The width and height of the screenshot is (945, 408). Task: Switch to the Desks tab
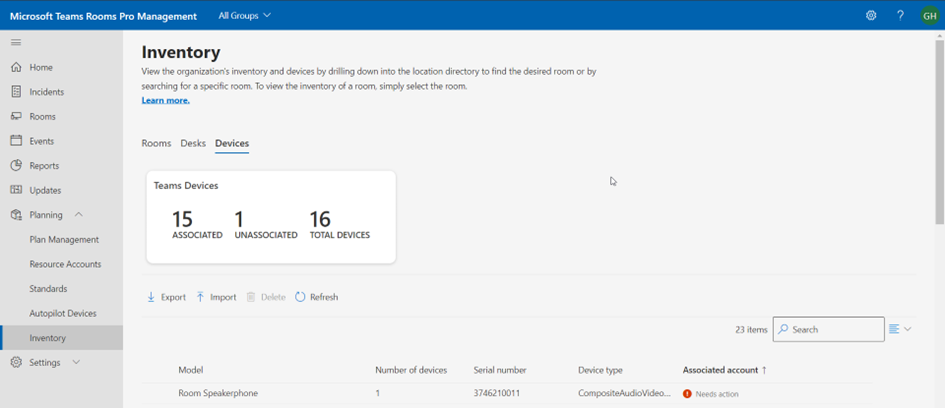click(x=193, y=143)
